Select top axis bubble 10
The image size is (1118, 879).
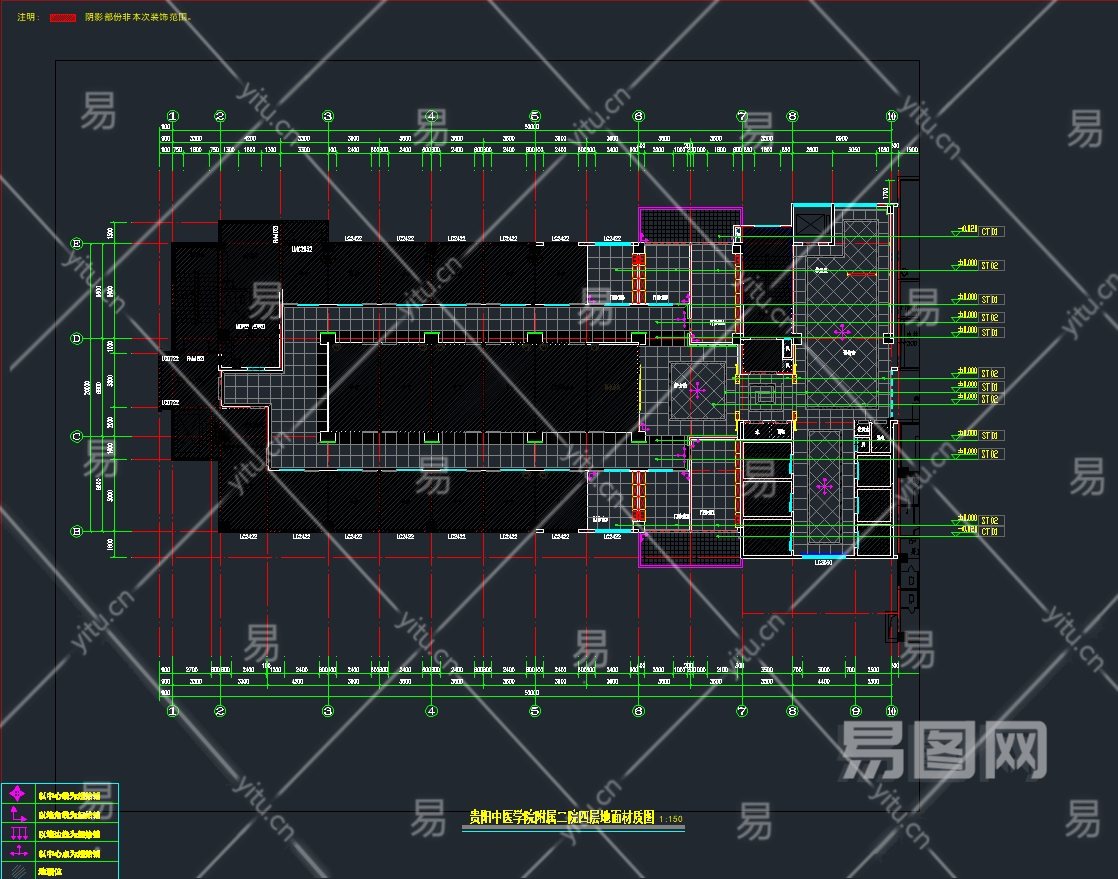[x=891, y=115]
